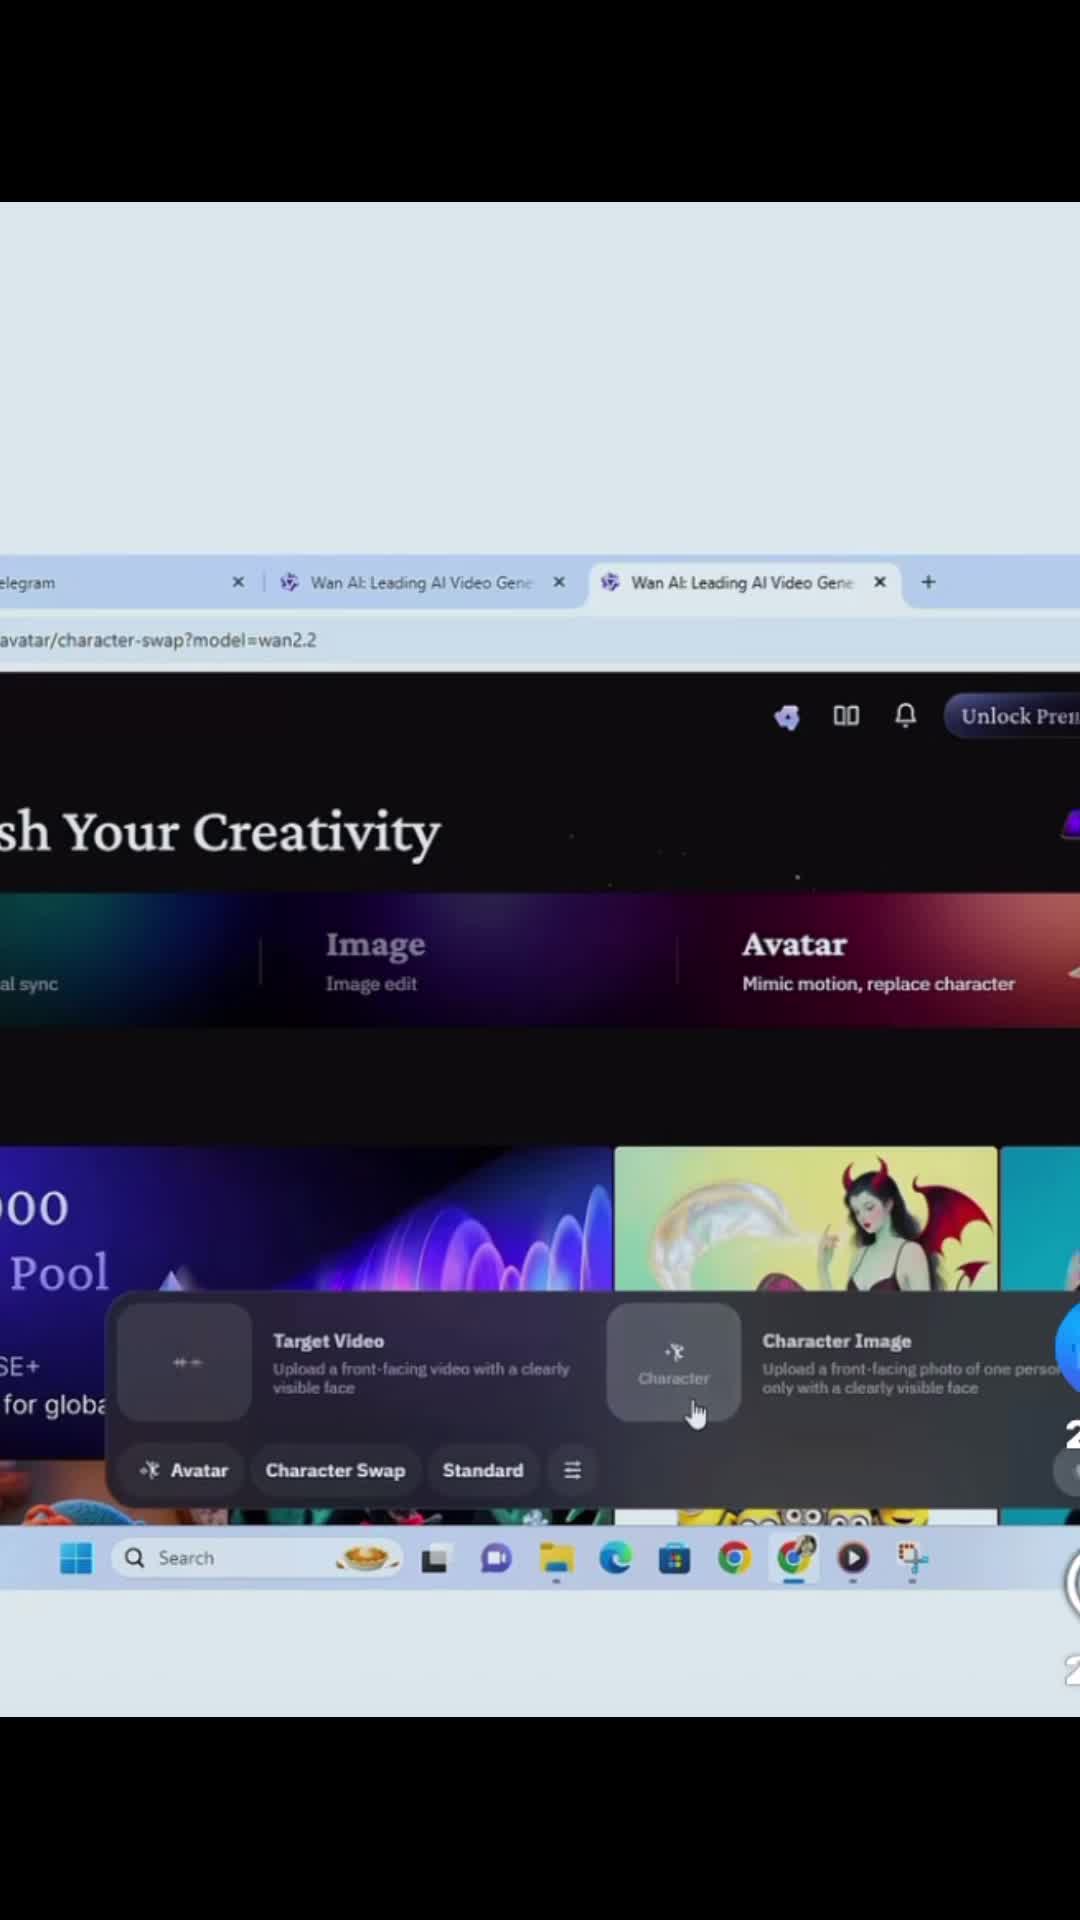The image size is (1080, 1920).
Task: Open the purple credits icon
Action: (x=787, y=716)
